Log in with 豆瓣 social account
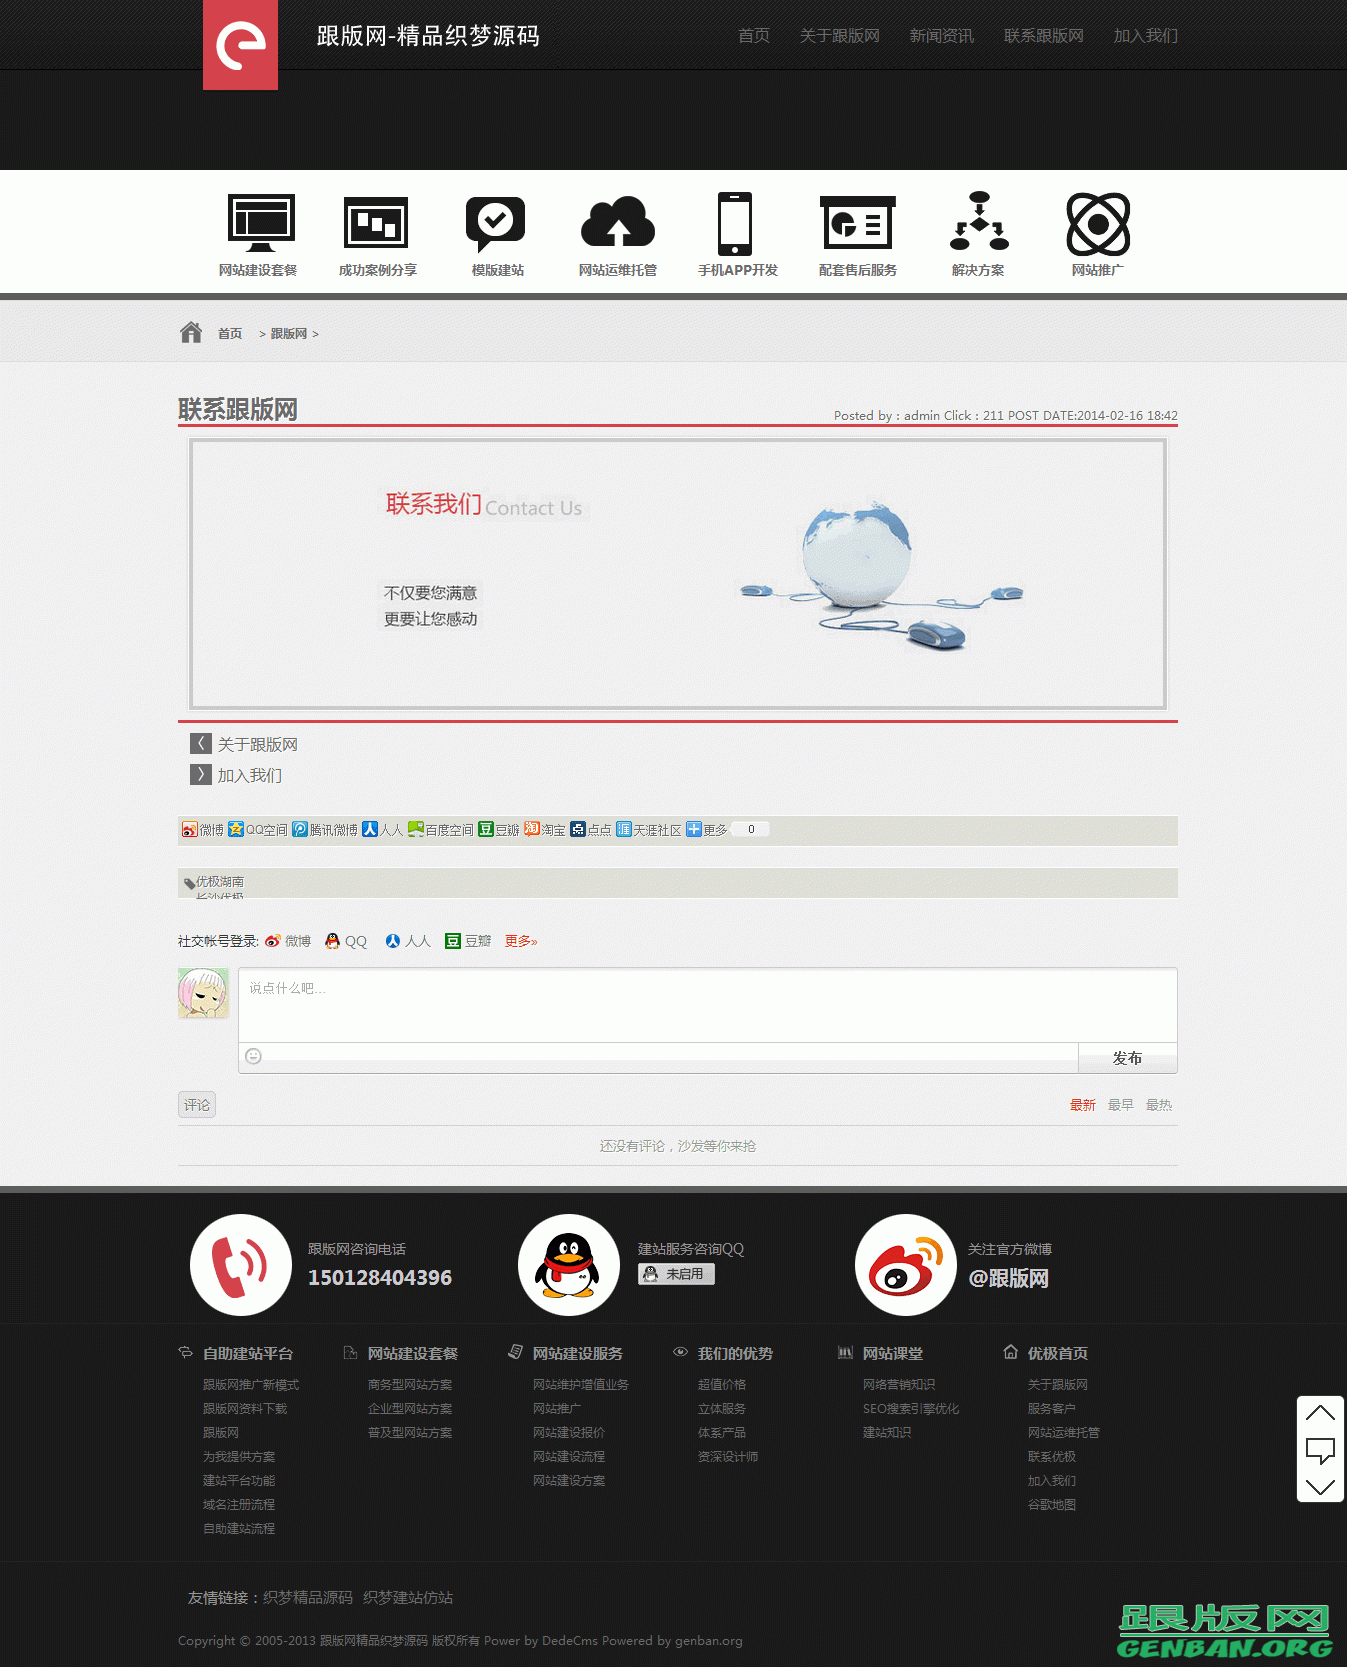 pos(468,941)
